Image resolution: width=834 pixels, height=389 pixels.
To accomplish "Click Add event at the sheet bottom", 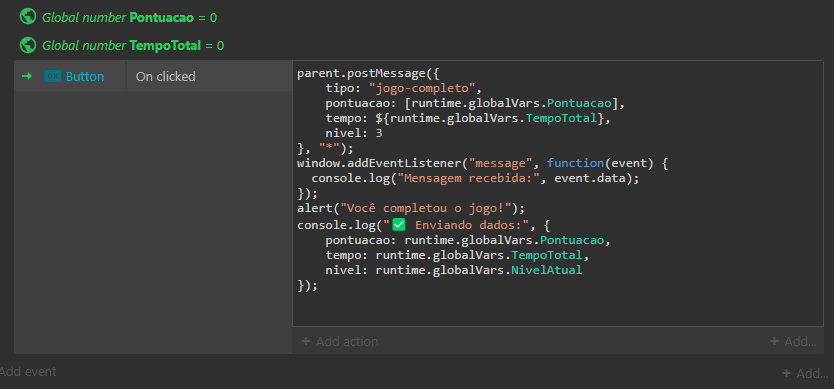I will coord(28,371).
